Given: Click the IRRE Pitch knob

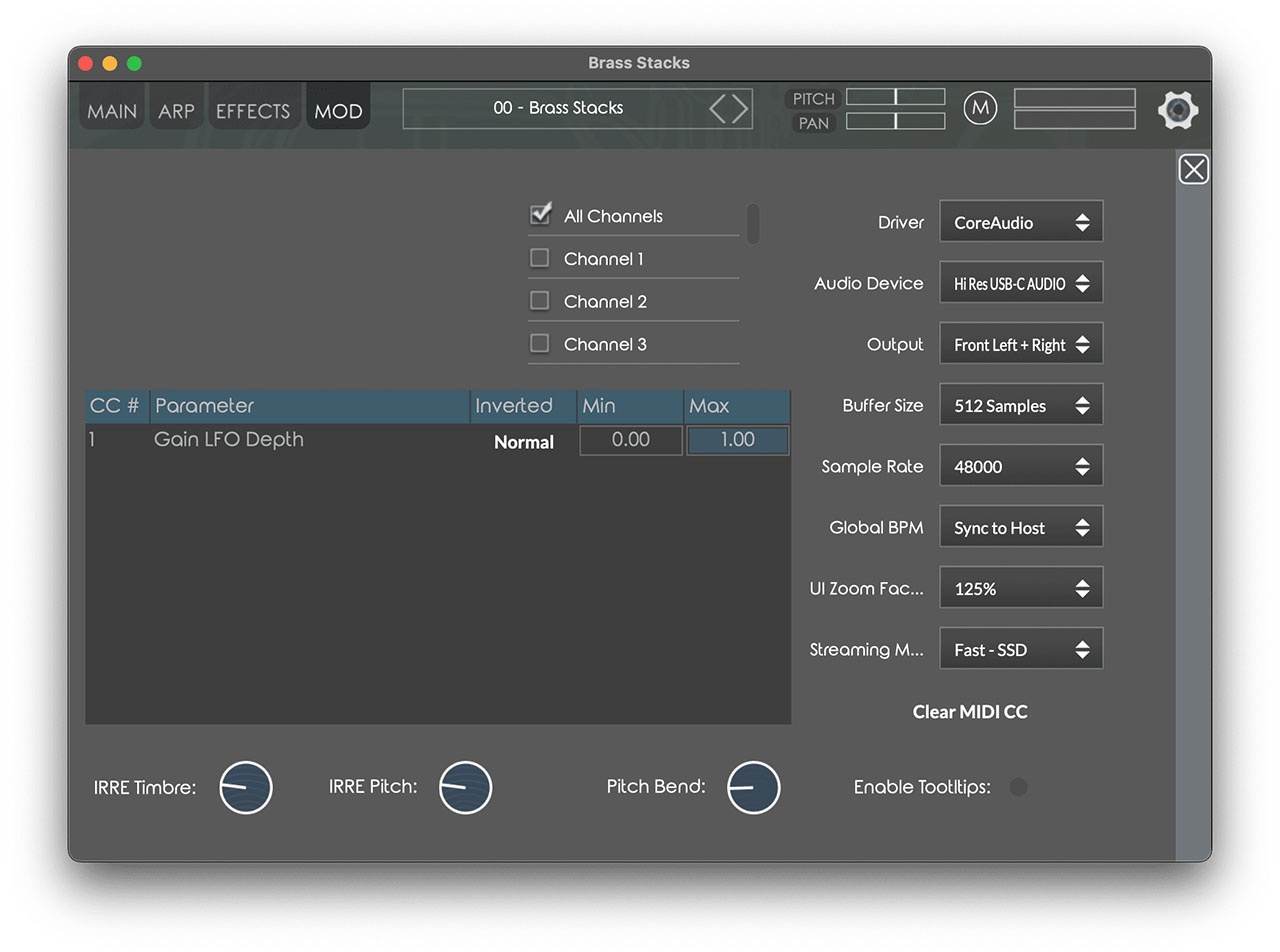Looking at the screenshot, I should click(465, 787).
